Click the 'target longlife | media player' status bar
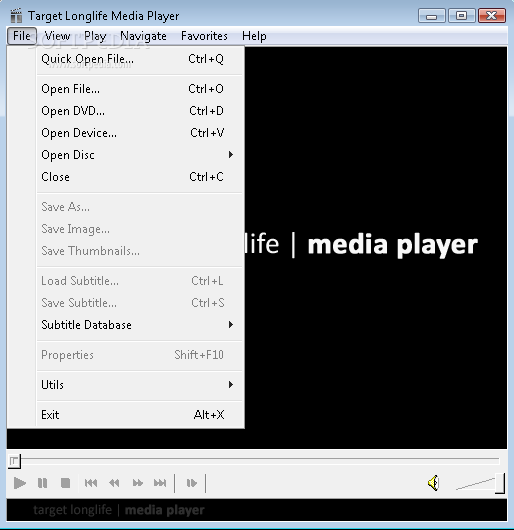The height and width of the screenshot is (530, 514). click(x=257, y=510)
